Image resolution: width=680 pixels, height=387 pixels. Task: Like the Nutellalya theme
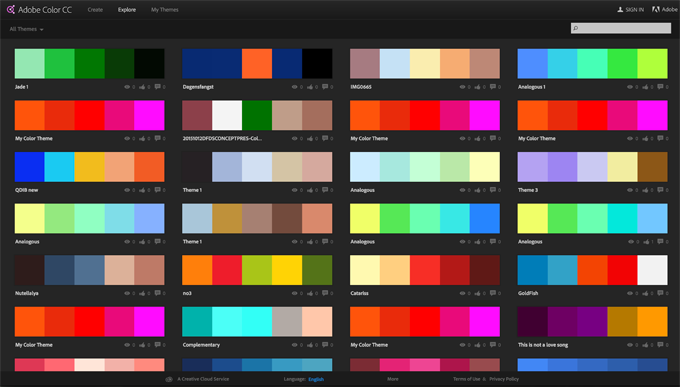(142, 293)
